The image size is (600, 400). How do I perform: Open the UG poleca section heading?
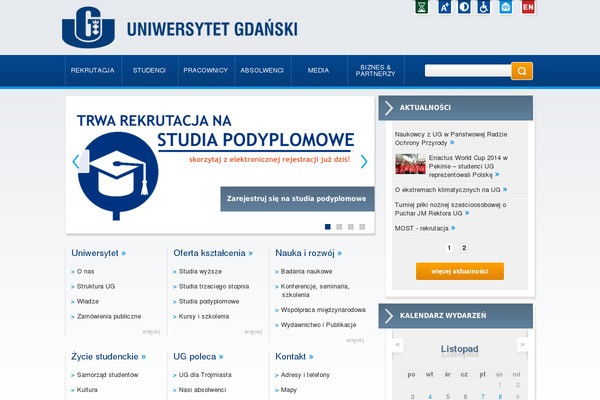[x=198, y=357]
